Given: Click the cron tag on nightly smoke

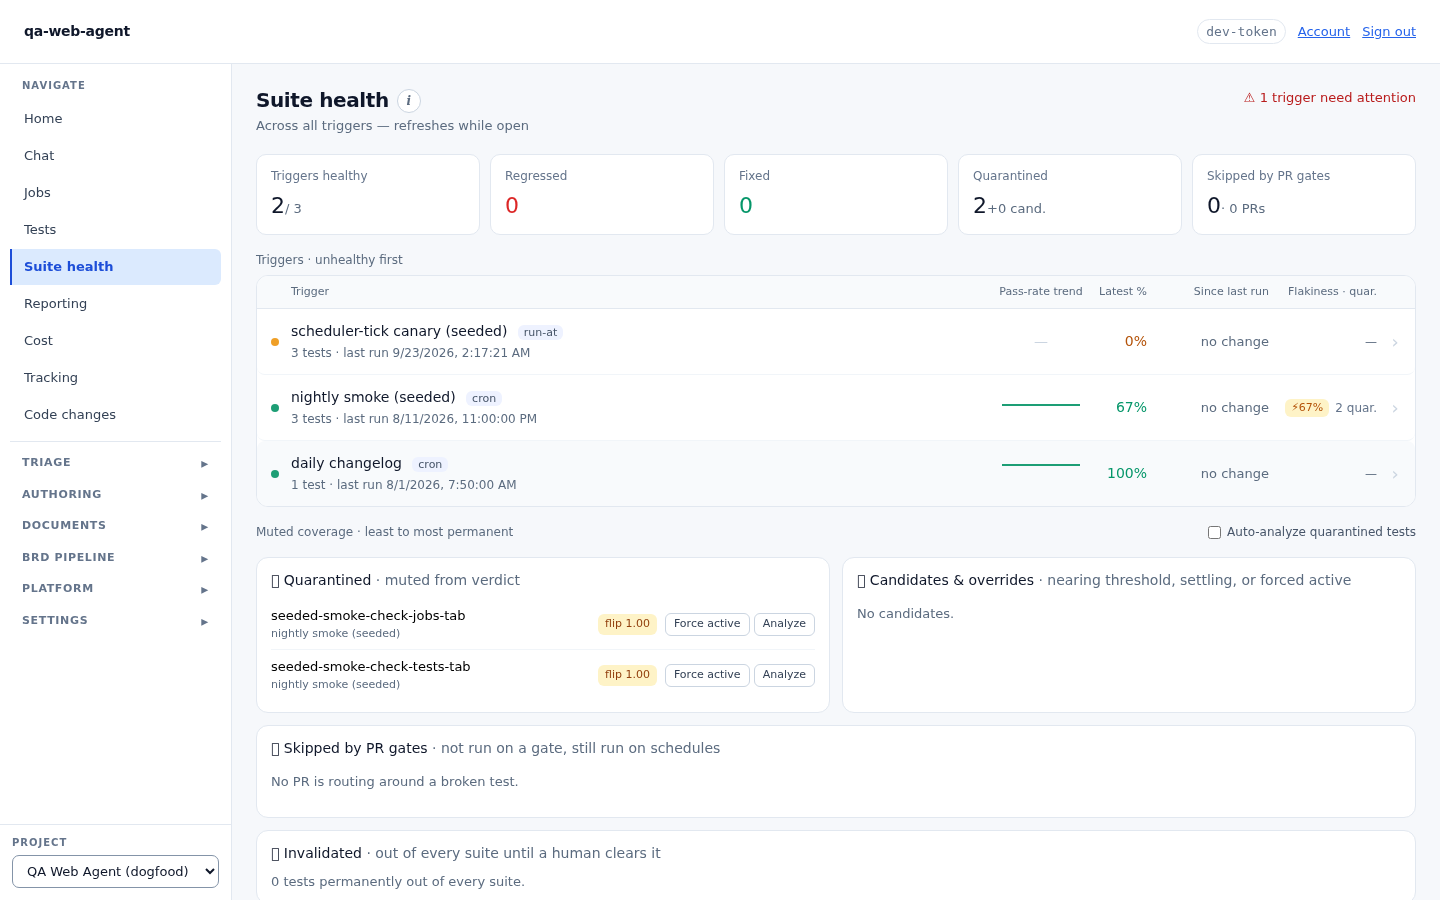Looking at the screenshot, I should 484,399.
